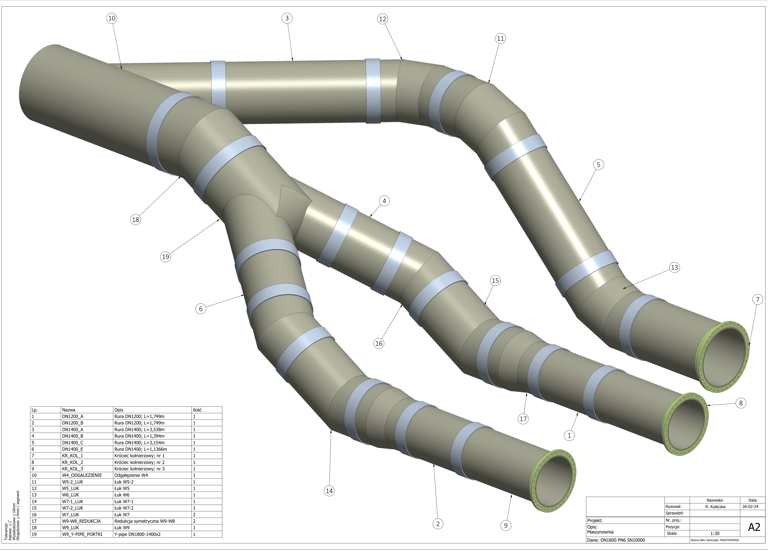This screenshot has width=768, height=550.
Task: Click description 'Redukcja symetryczna W9-W8'
Action: (x=144, y=521)
